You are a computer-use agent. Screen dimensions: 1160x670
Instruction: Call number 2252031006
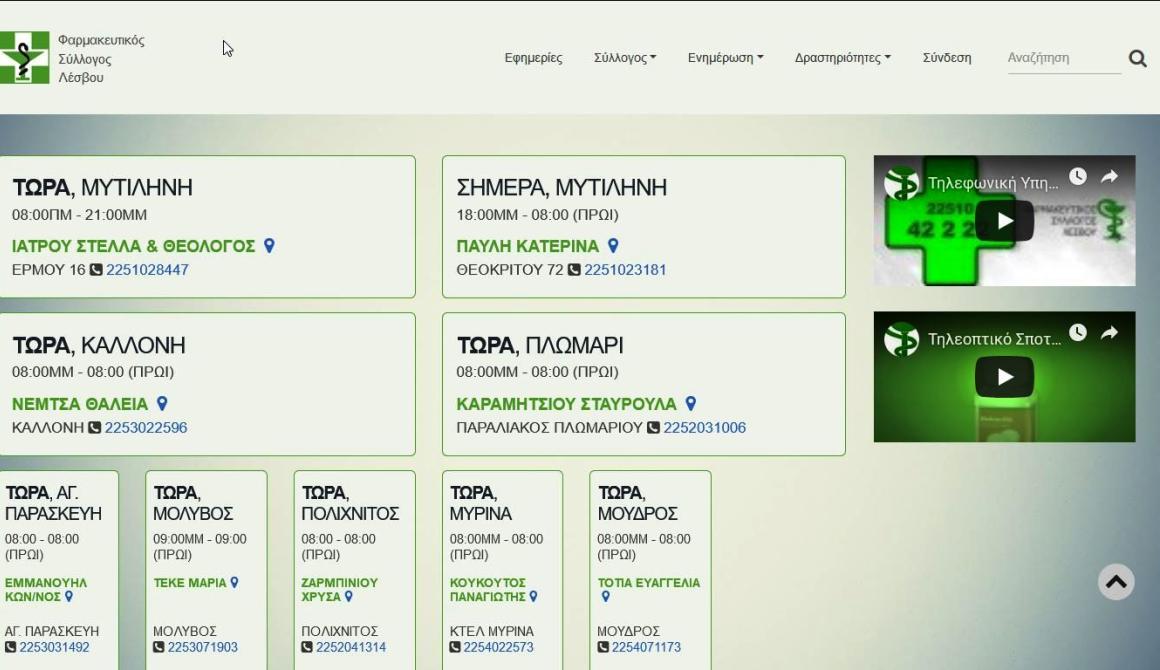(x=704, y=427)
